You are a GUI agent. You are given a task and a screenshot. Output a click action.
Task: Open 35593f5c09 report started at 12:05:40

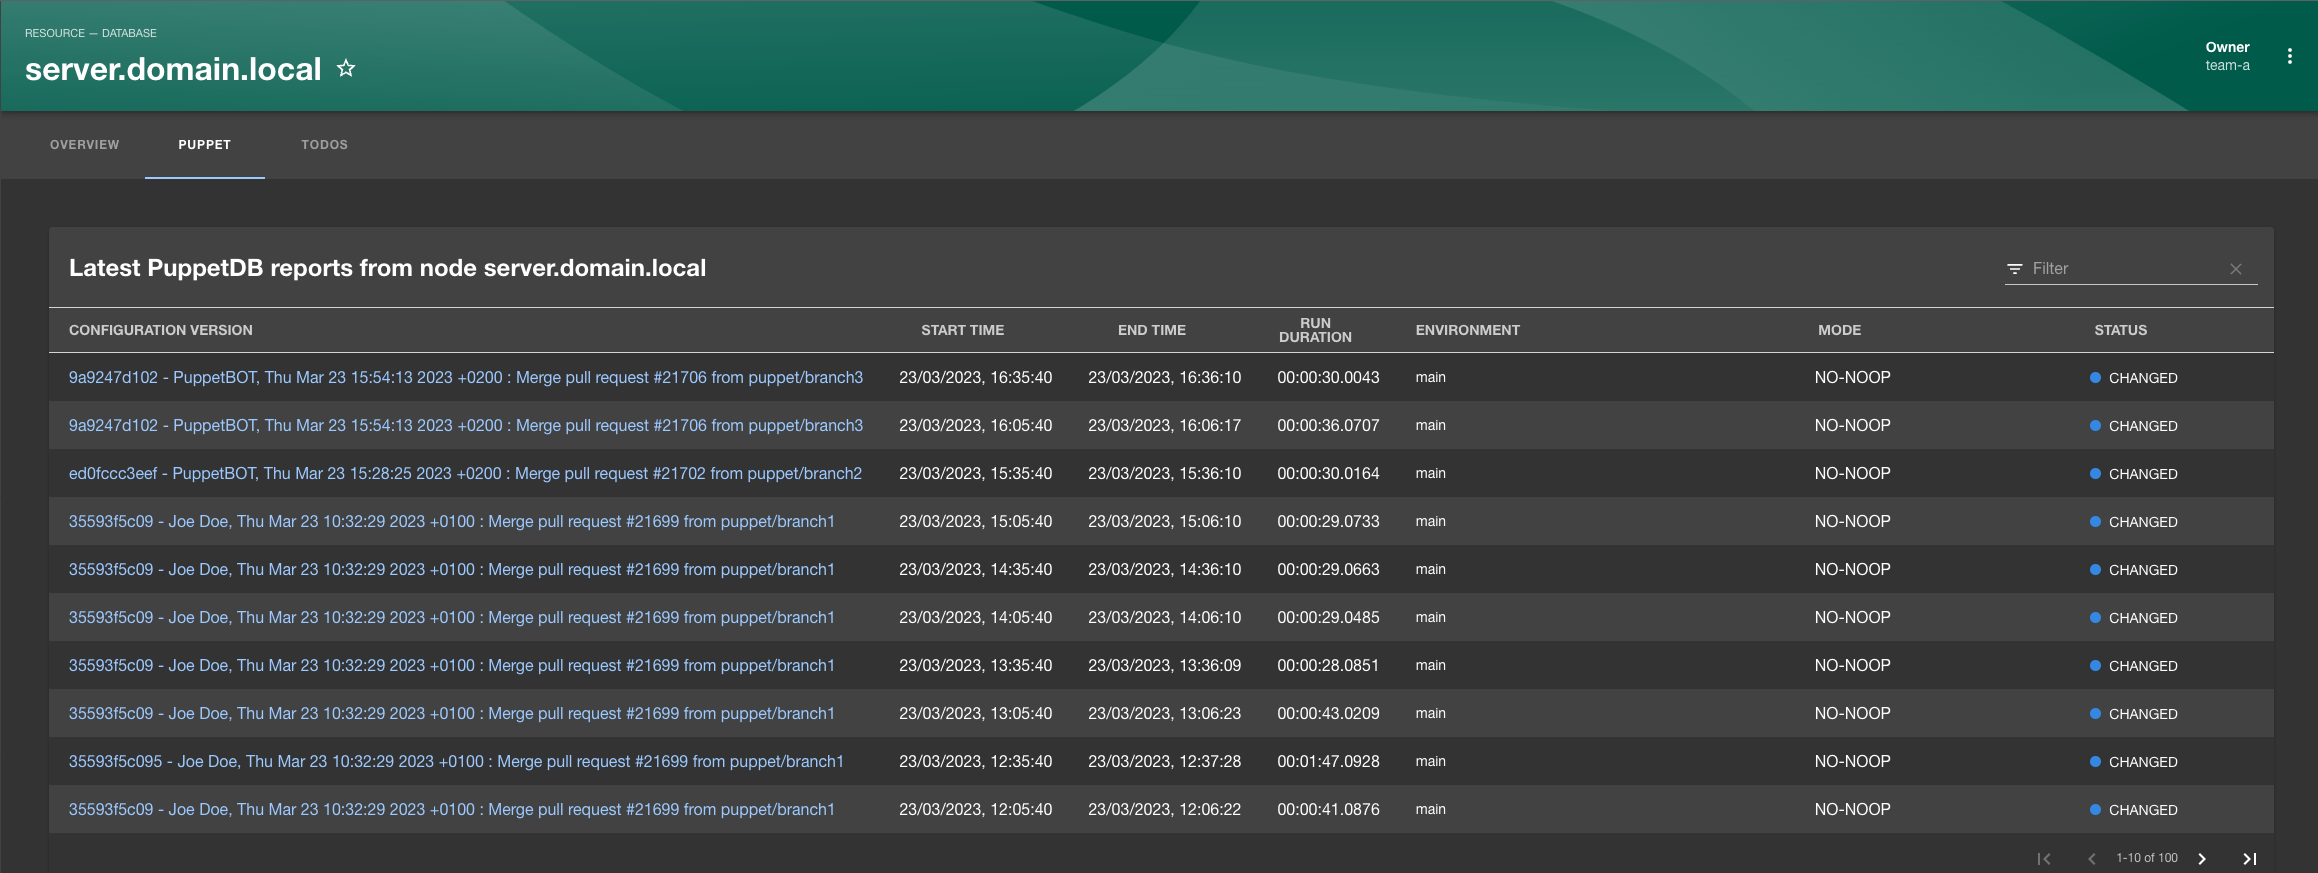(452, 809)
